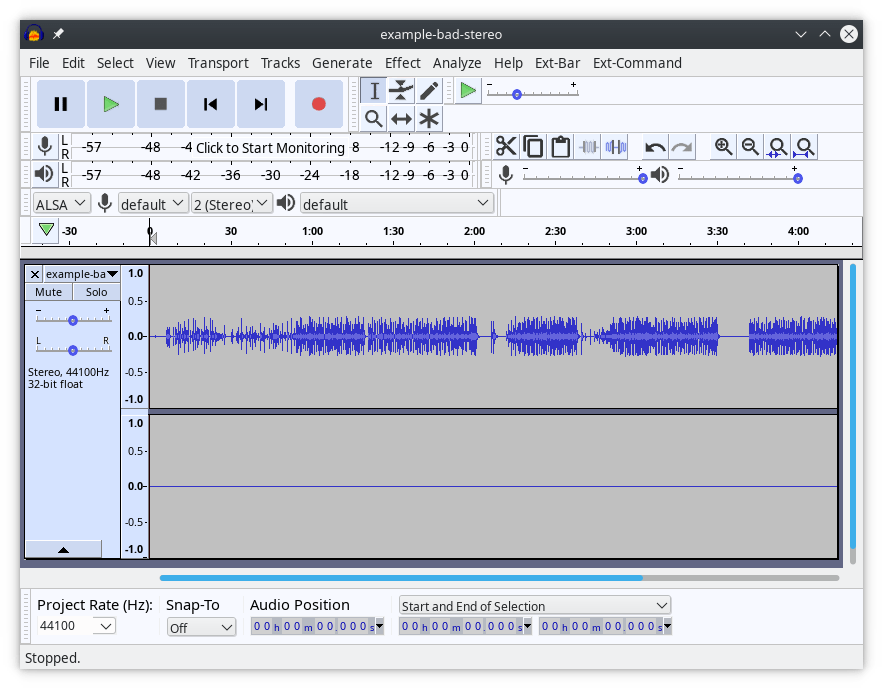Open the Snap-To dropdown
Viewport: 883px width, 689px height.
pos(200,626)
